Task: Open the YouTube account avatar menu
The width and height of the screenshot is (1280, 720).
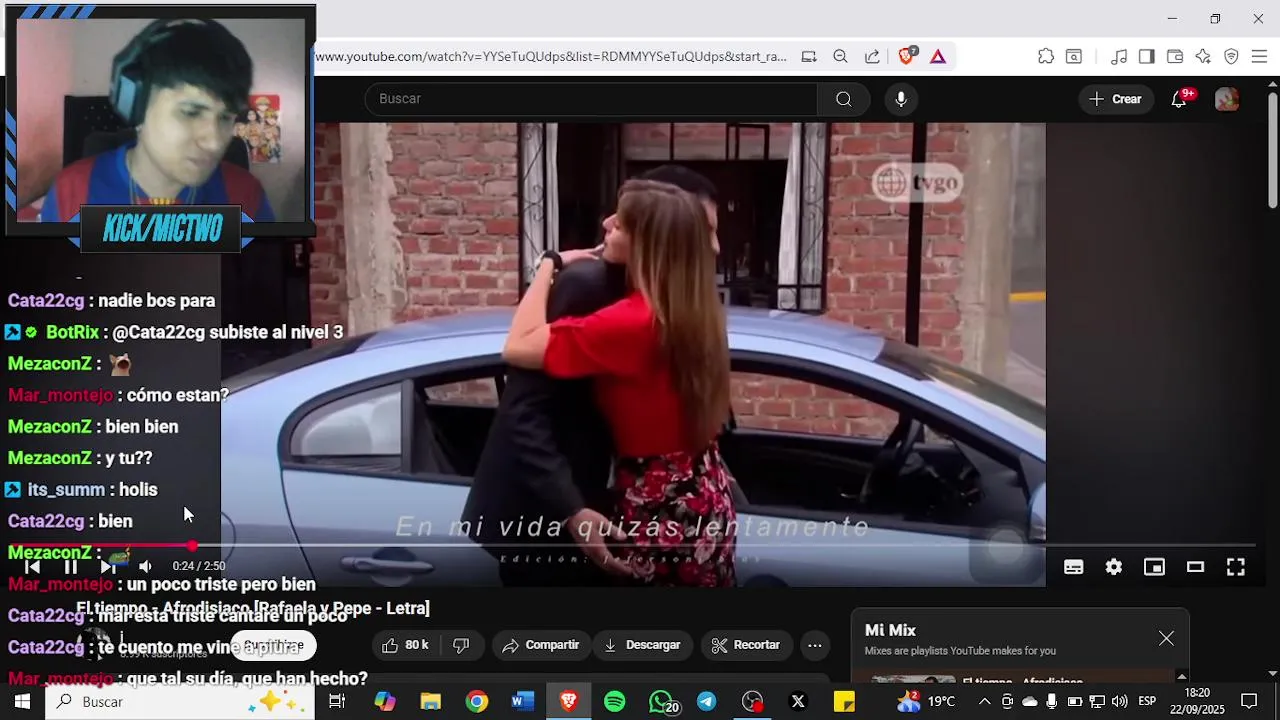Action: click(1227, 99)
